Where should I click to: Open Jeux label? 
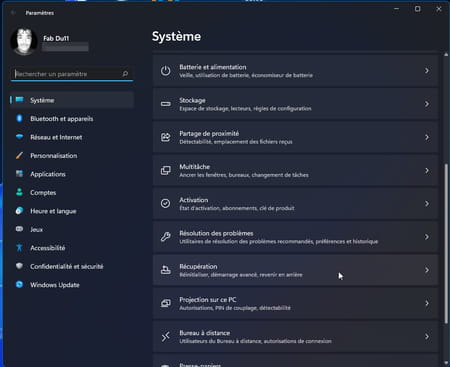[36, 229]
